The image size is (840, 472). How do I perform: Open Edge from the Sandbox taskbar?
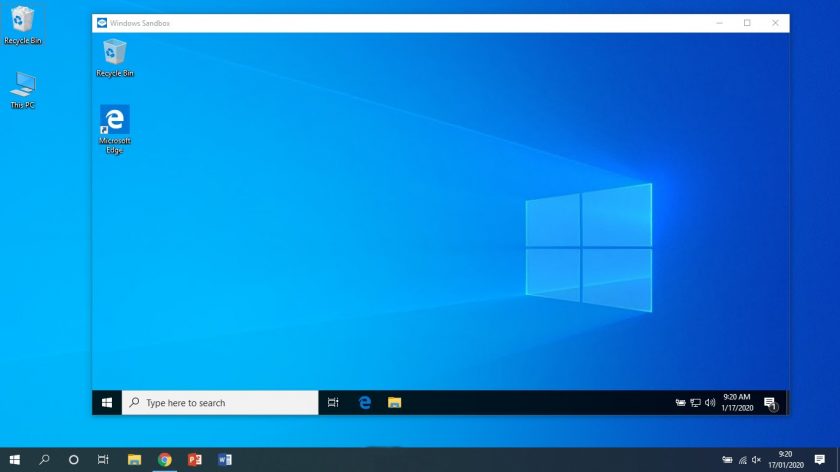click(365, 402)
